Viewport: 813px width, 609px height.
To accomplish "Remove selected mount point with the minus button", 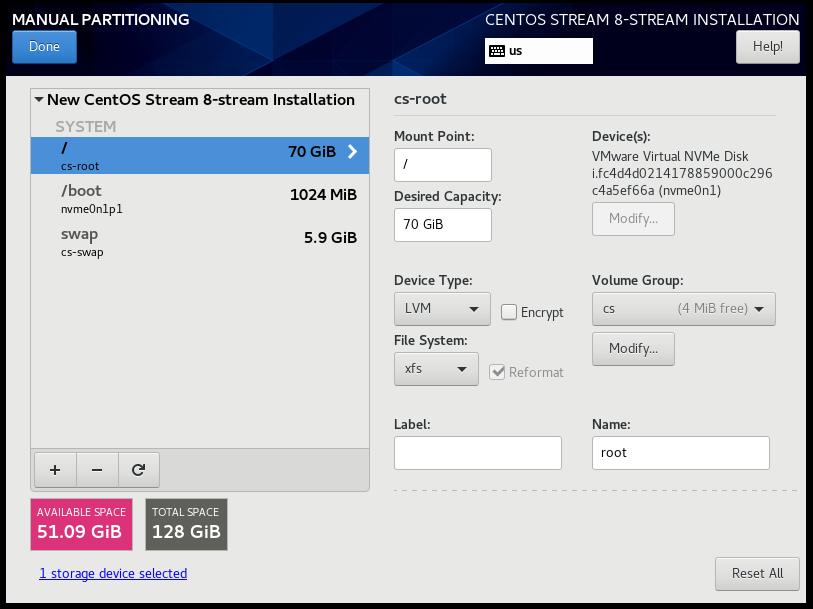I will click(x=97, y=470).
